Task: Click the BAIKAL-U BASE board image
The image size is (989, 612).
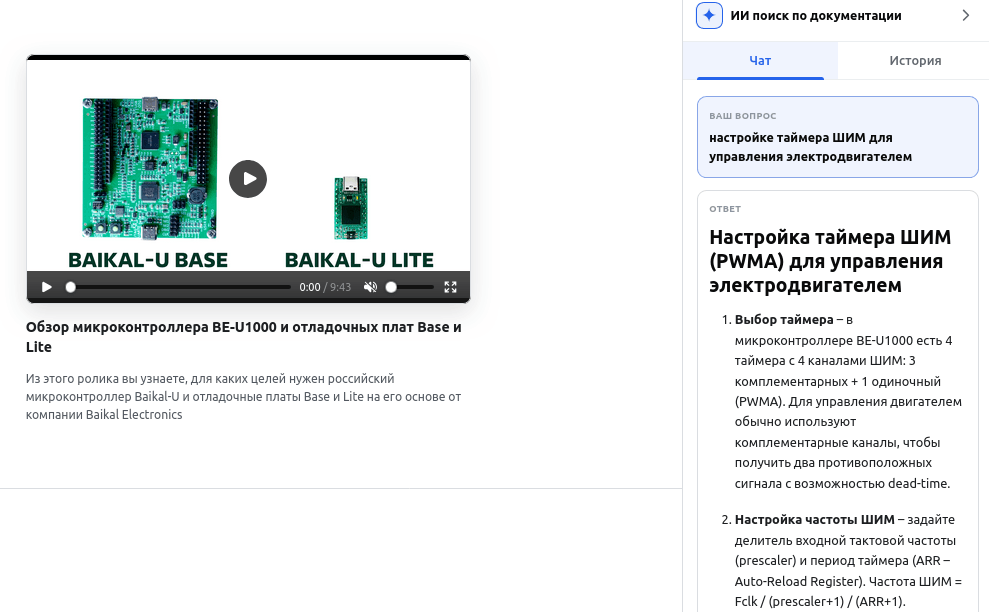Action: 150,168
